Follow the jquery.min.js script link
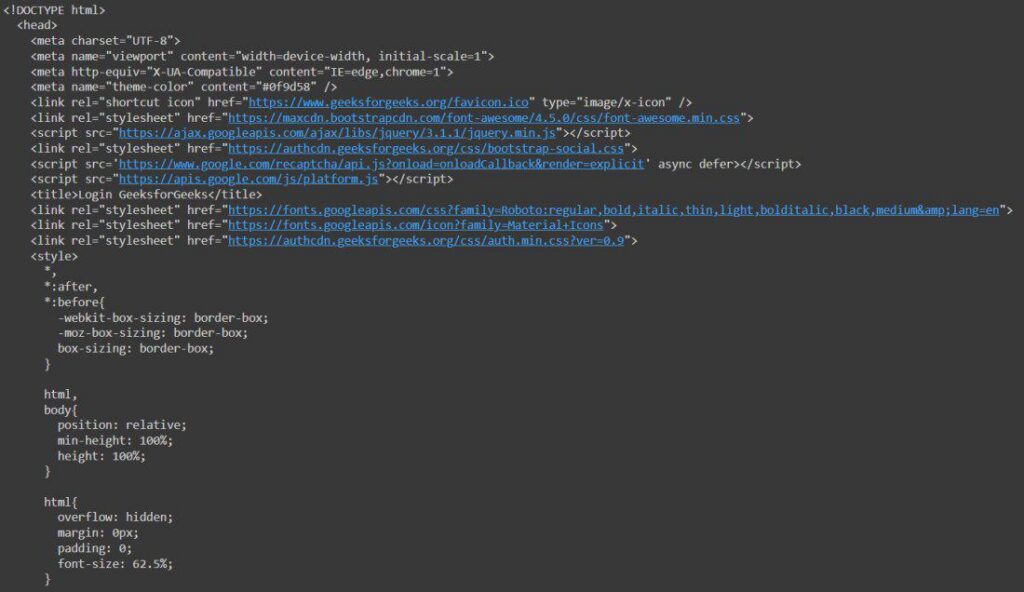Viewport: 1024px width, 592px height. coord(340,132)
